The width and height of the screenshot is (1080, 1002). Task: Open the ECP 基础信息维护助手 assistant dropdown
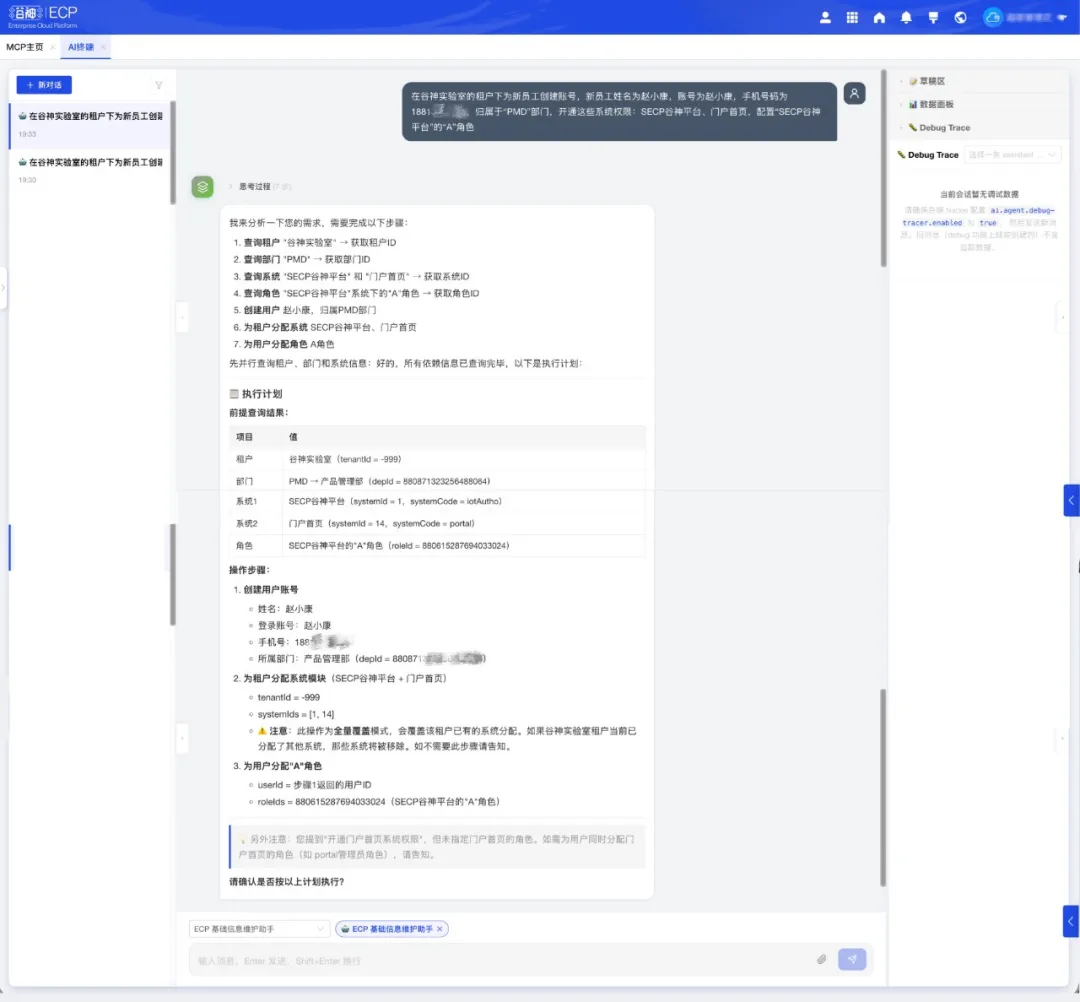point(258,929)
